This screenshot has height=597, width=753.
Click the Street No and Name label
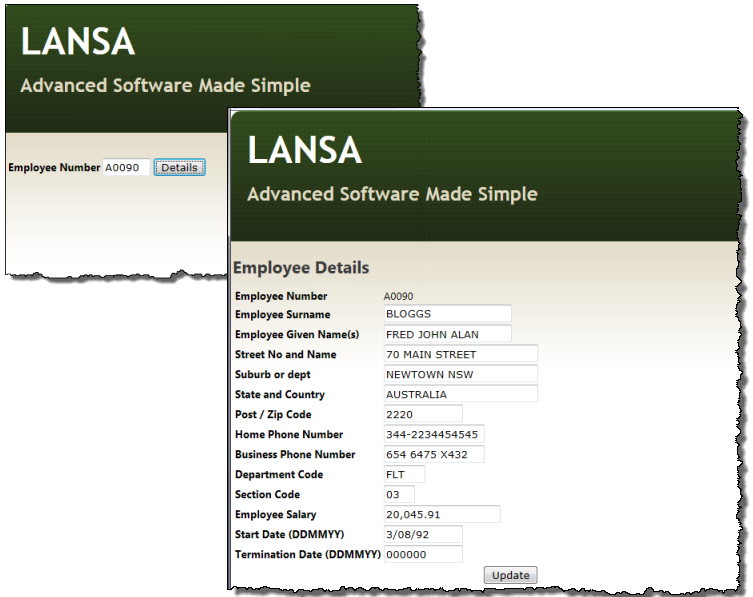pos(285,354)
